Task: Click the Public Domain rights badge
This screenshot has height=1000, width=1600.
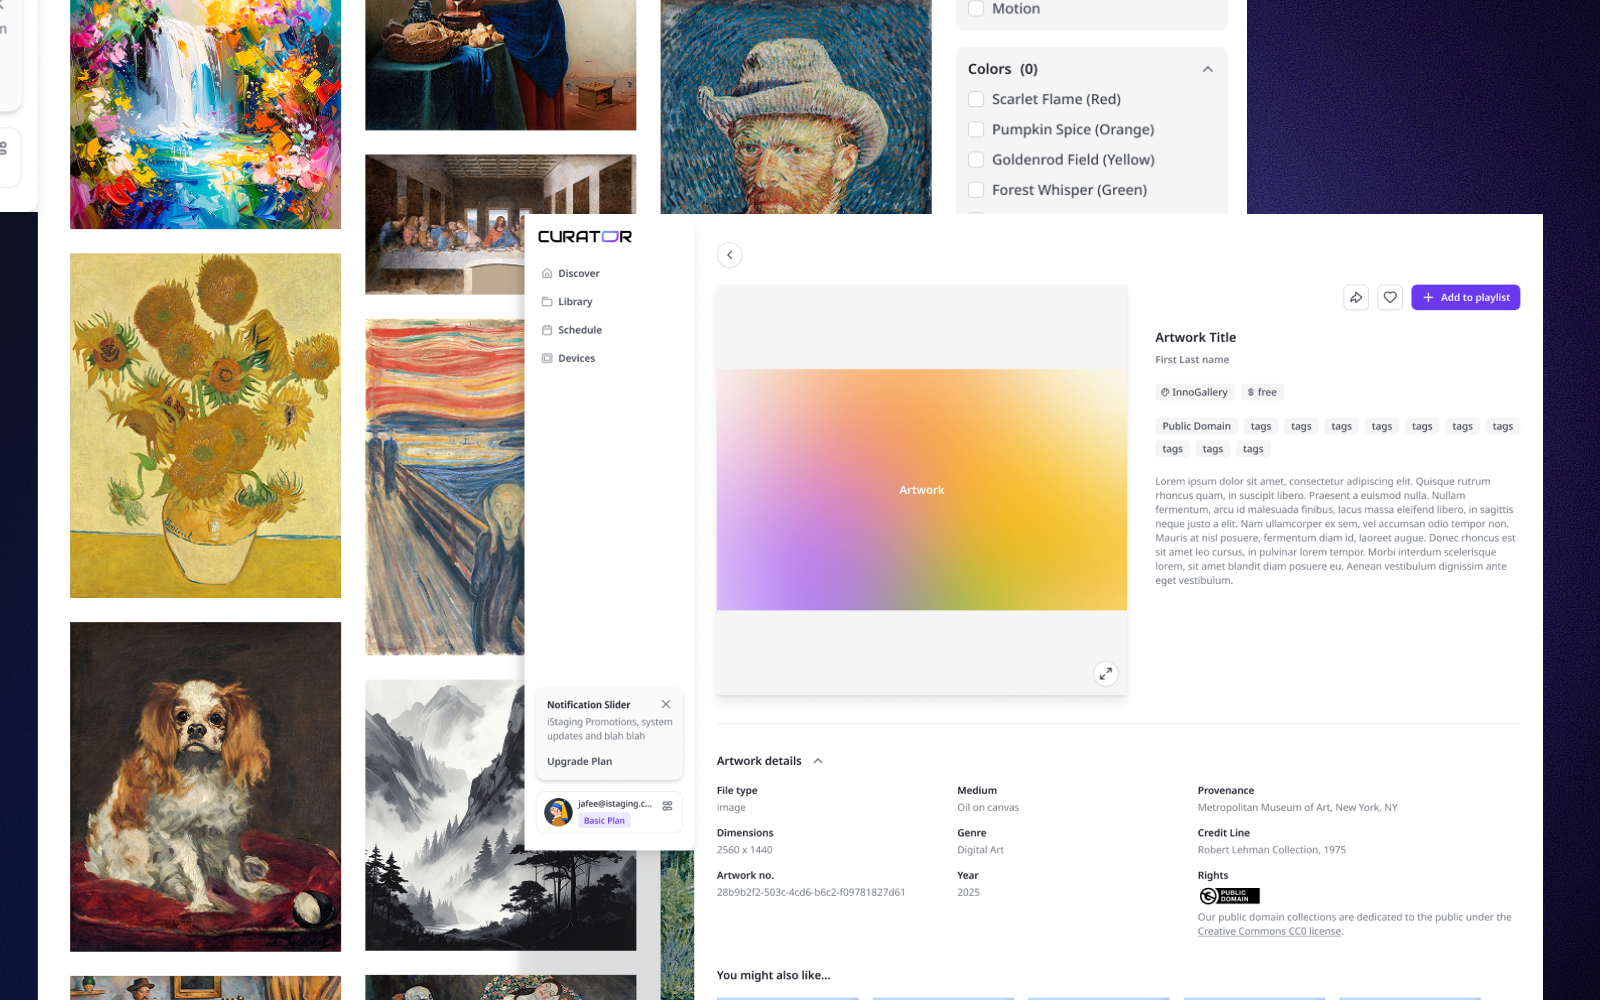Action: tap(1229, 896)
